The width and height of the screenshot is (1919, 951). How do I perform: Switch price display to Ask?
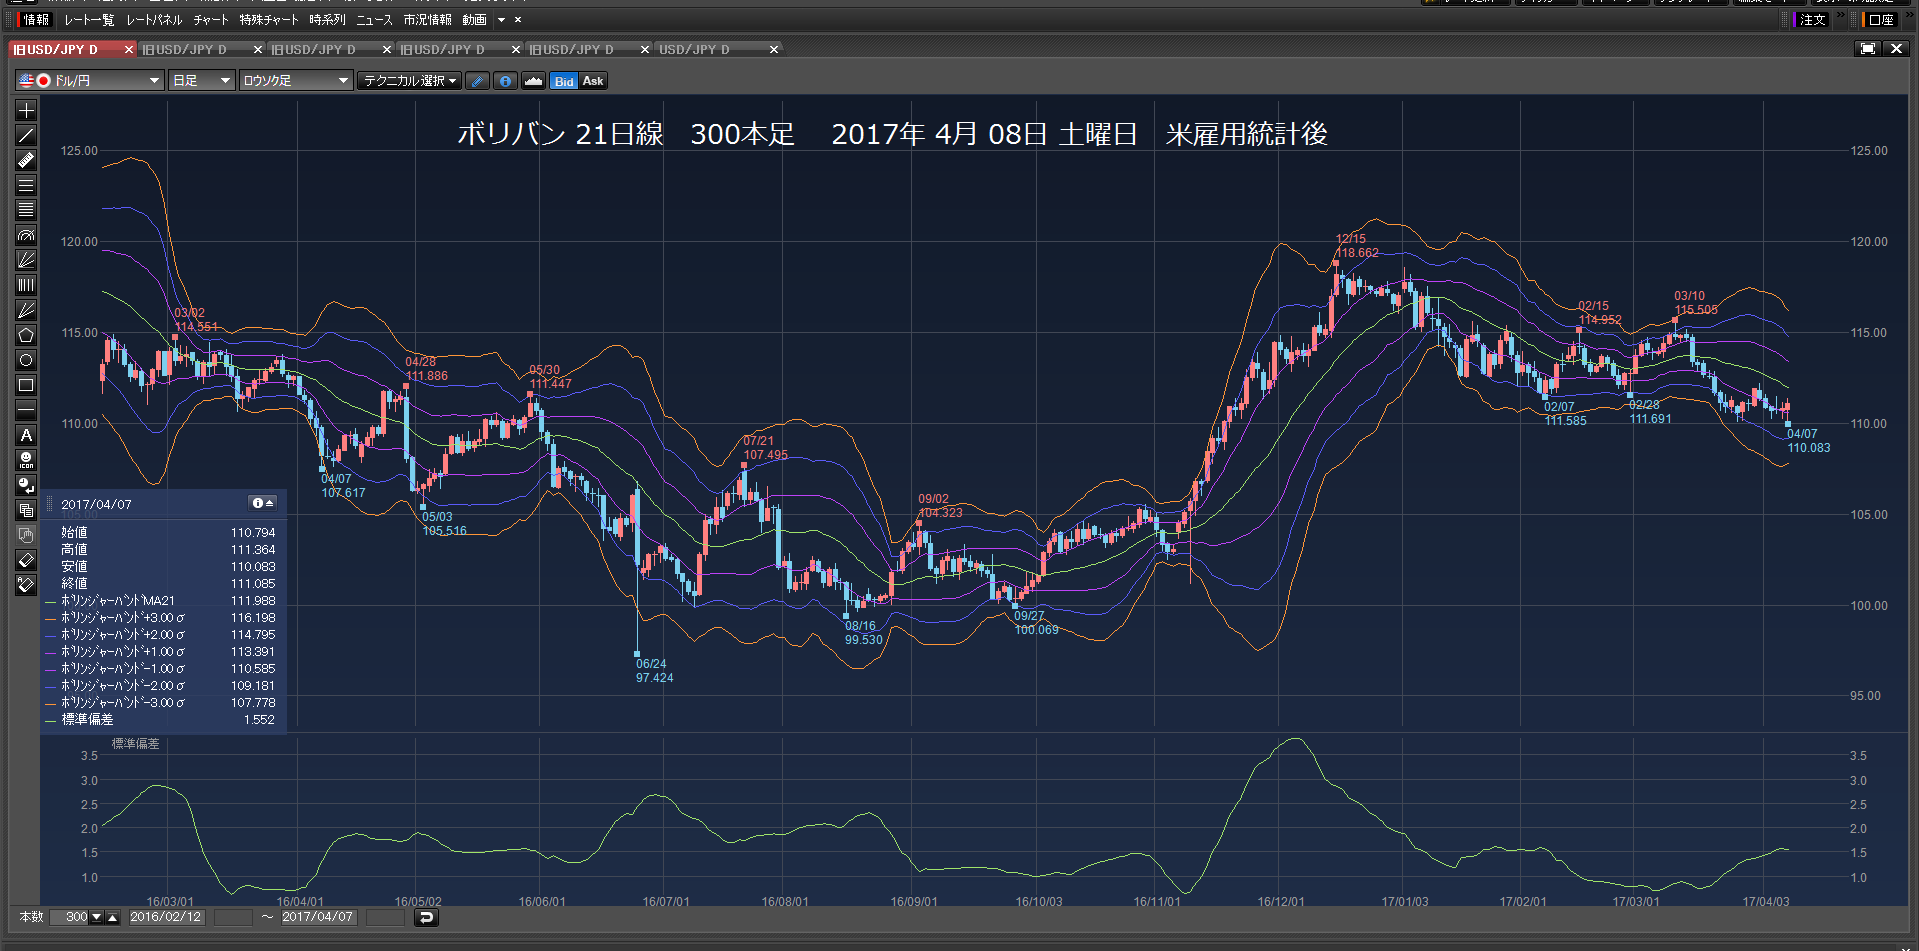593,81
